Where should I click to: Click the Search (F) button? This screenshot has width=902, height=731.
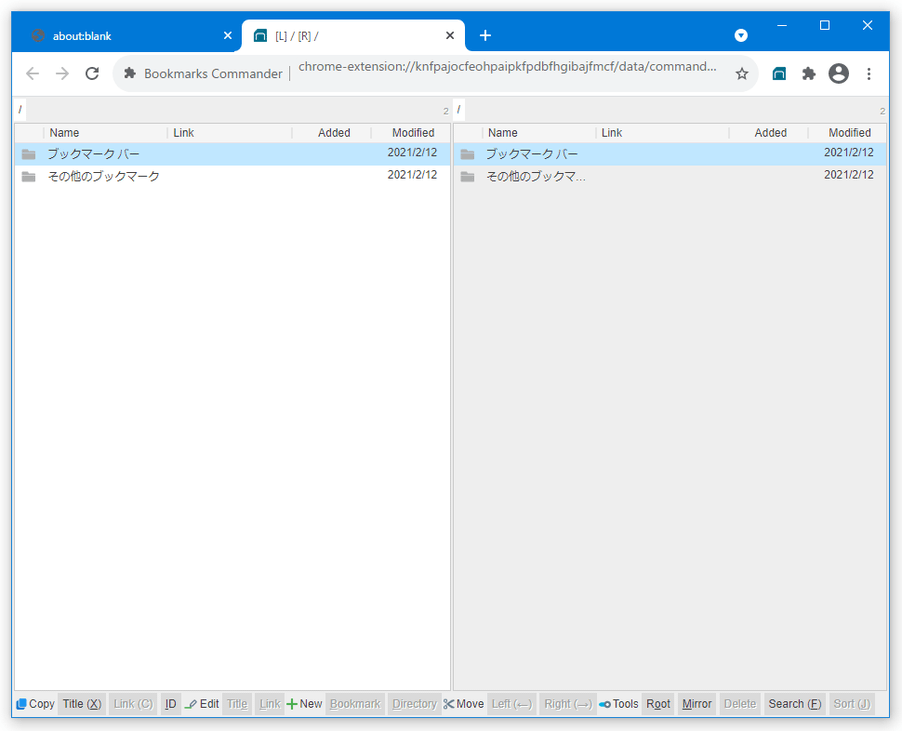[795, 704]
